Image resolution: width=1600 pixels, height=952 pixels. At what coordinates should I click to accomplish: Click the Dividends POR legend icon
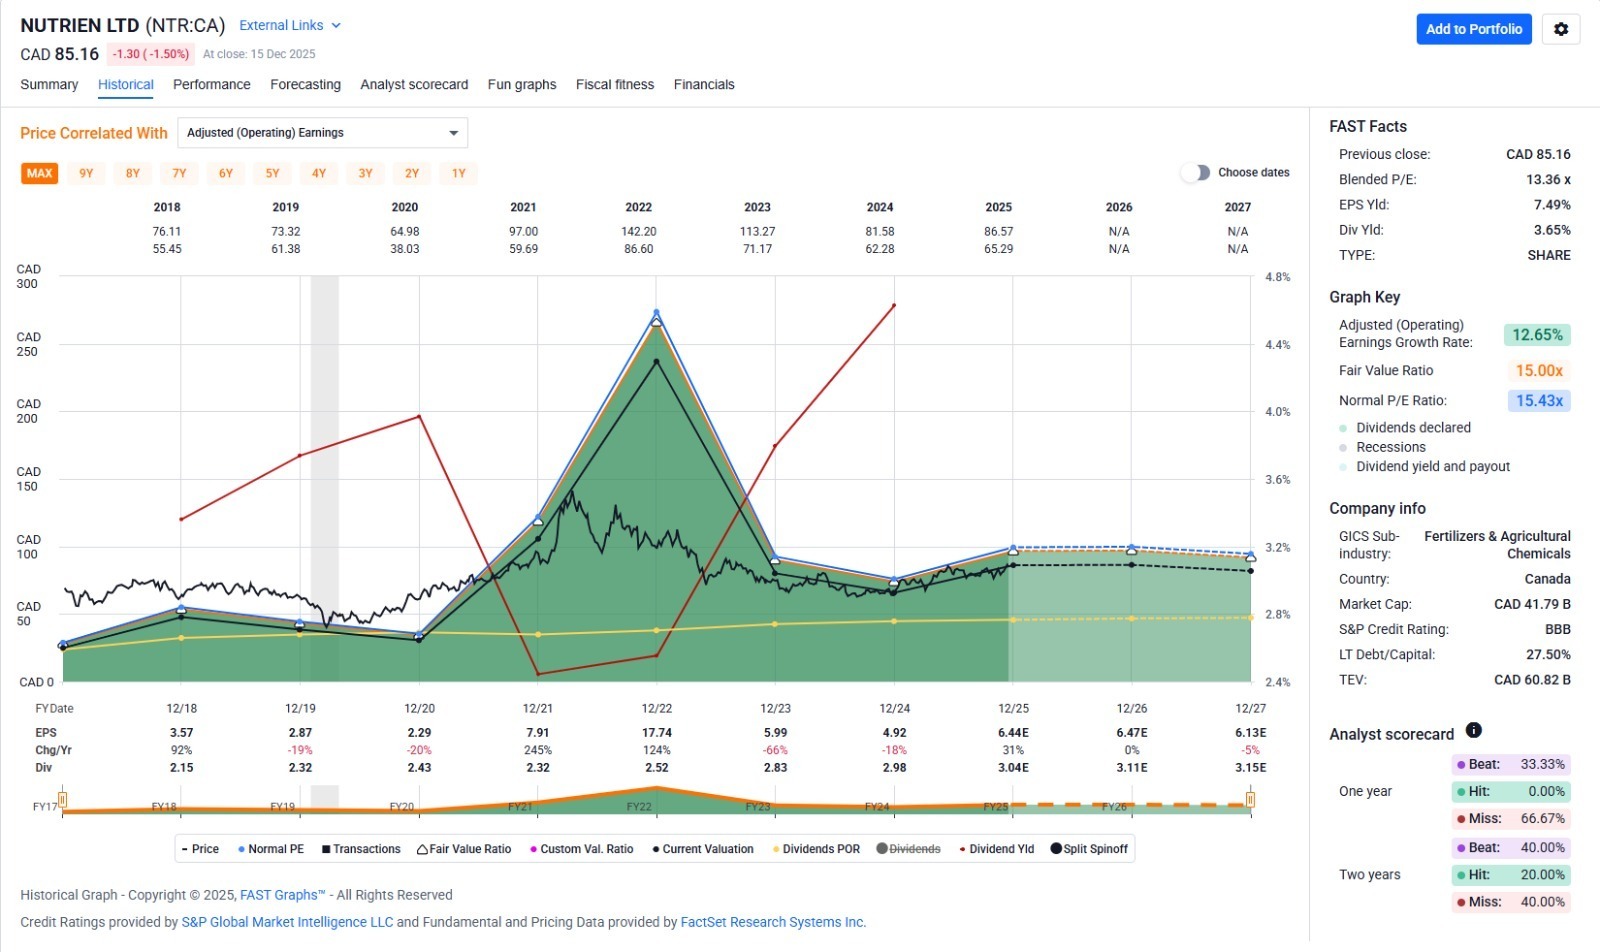click(x=776, y=849)
